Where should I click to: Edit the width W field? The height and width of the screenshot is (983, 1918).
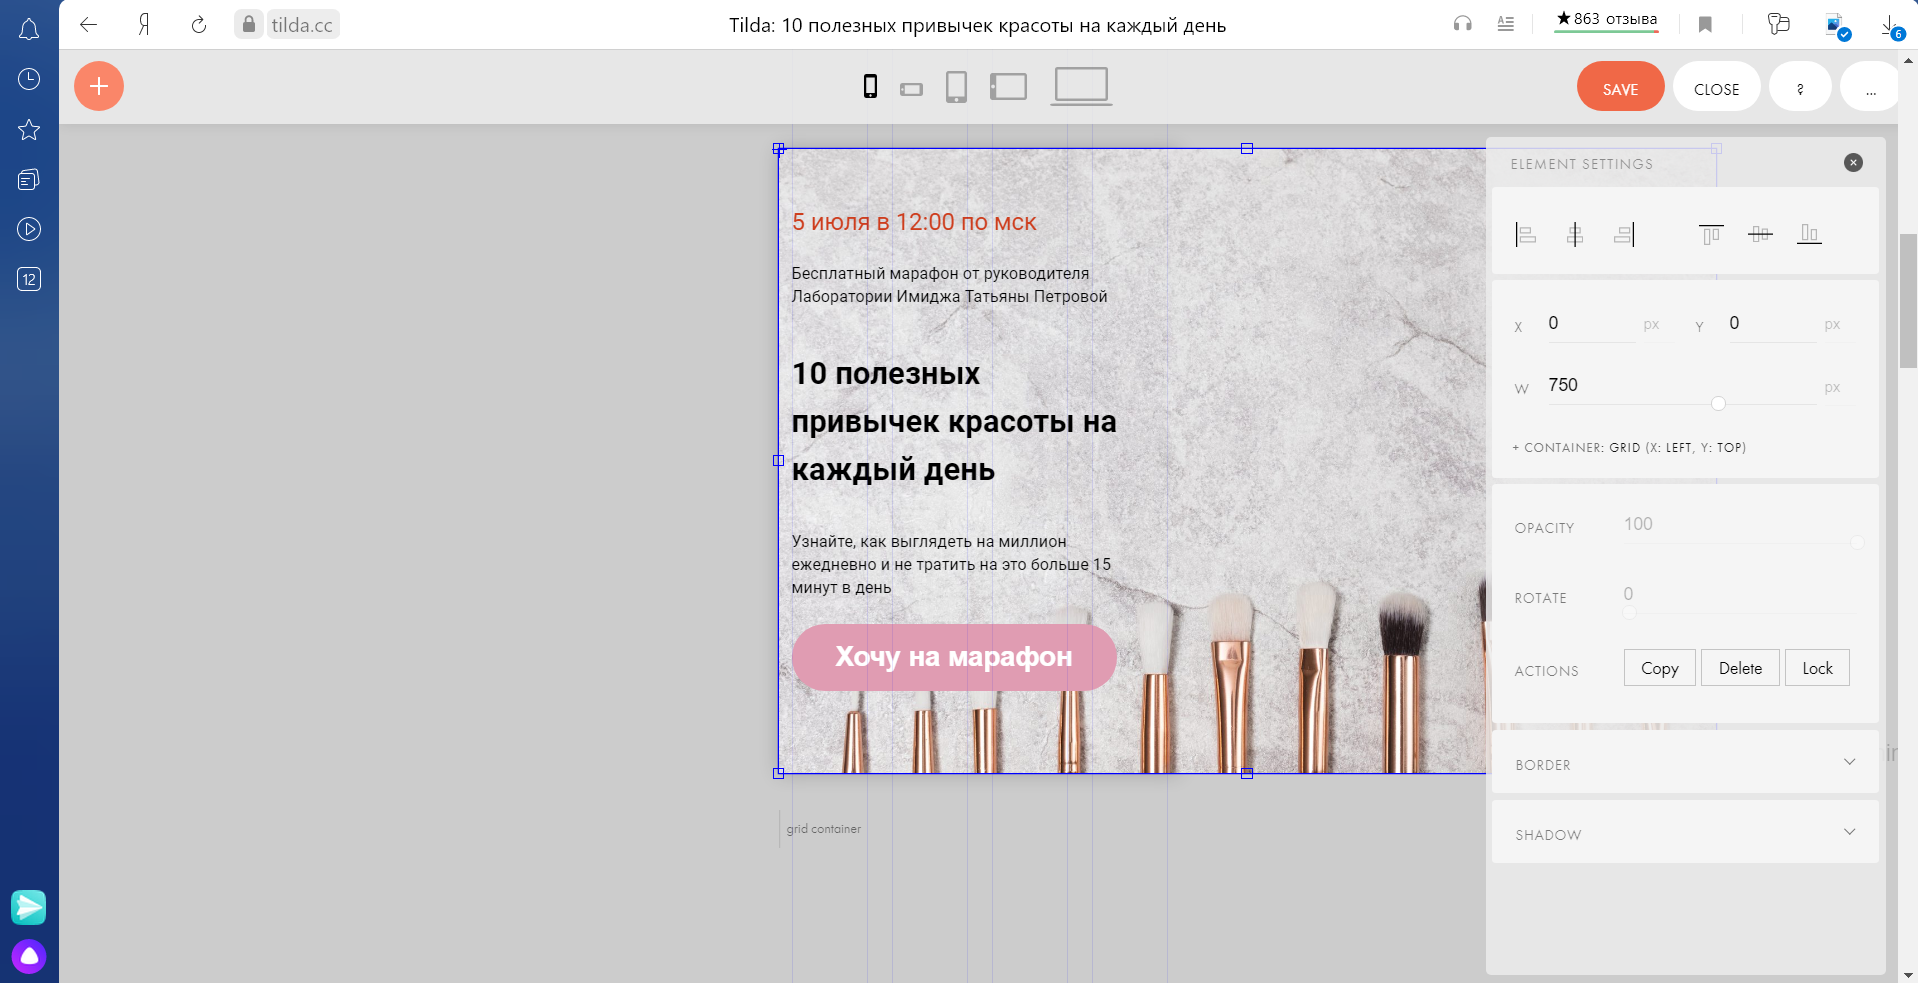1680,385
